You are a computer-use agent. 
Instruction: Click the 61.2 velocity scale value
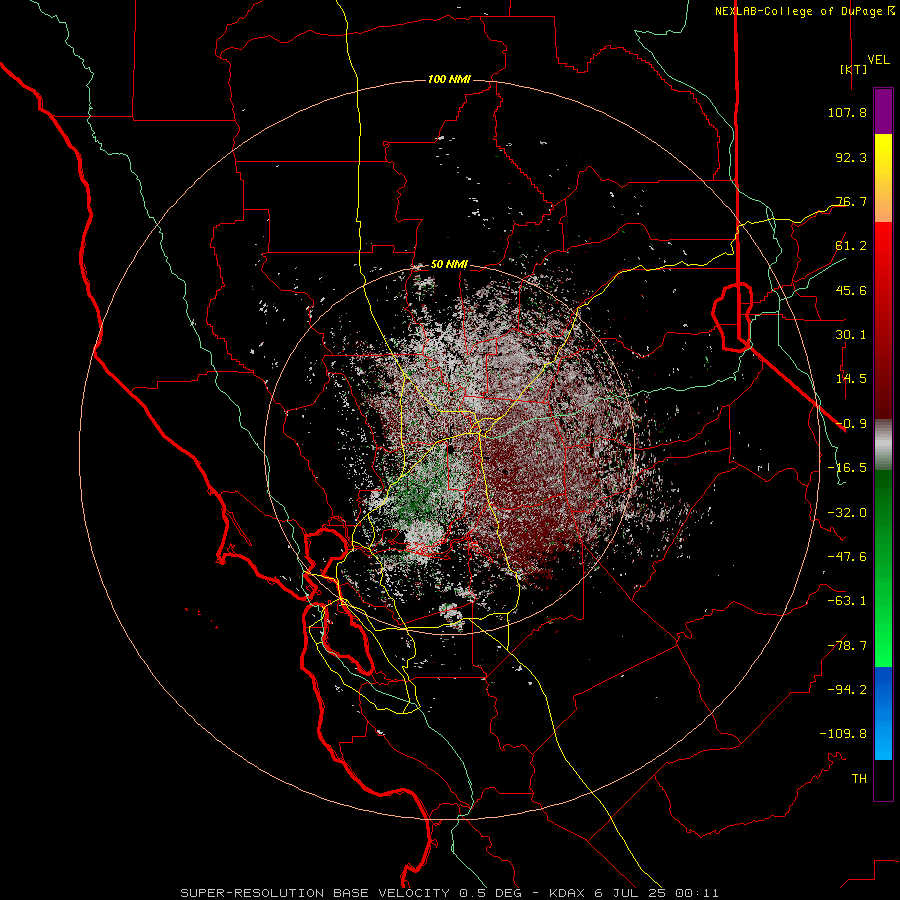point(851,246)
